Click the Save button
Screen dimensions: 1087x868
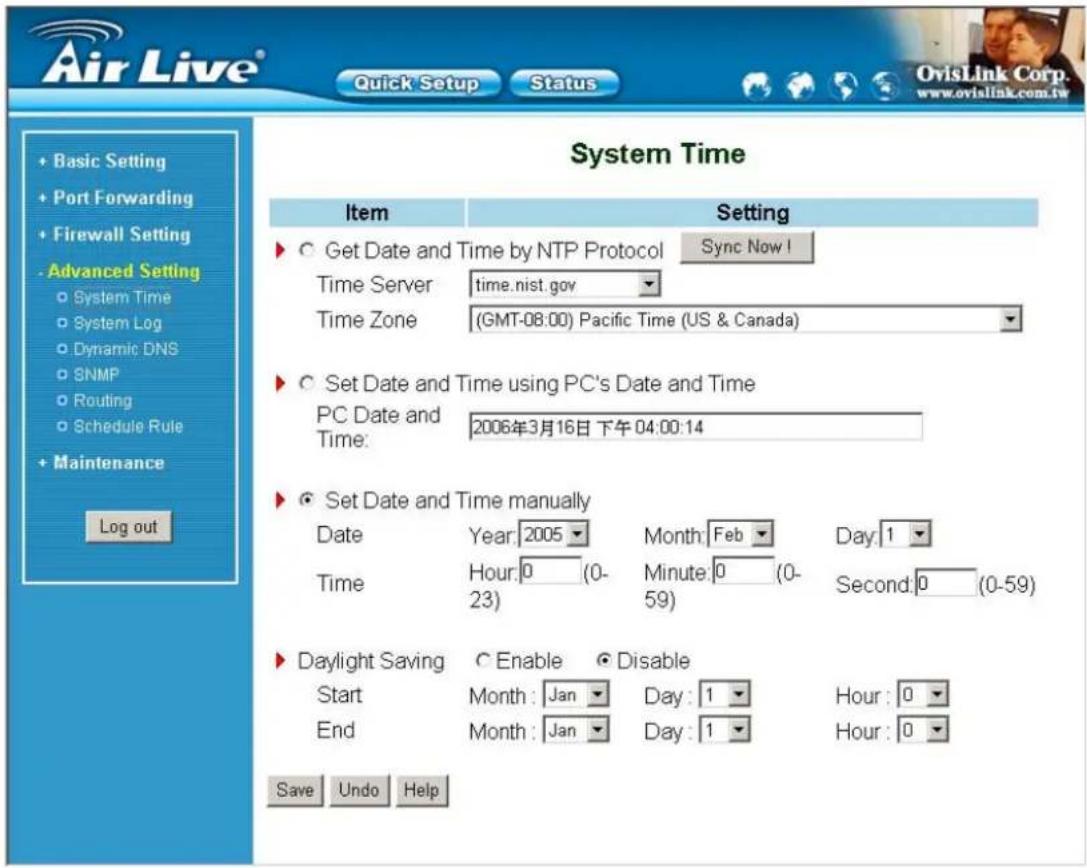pos(295,790)
